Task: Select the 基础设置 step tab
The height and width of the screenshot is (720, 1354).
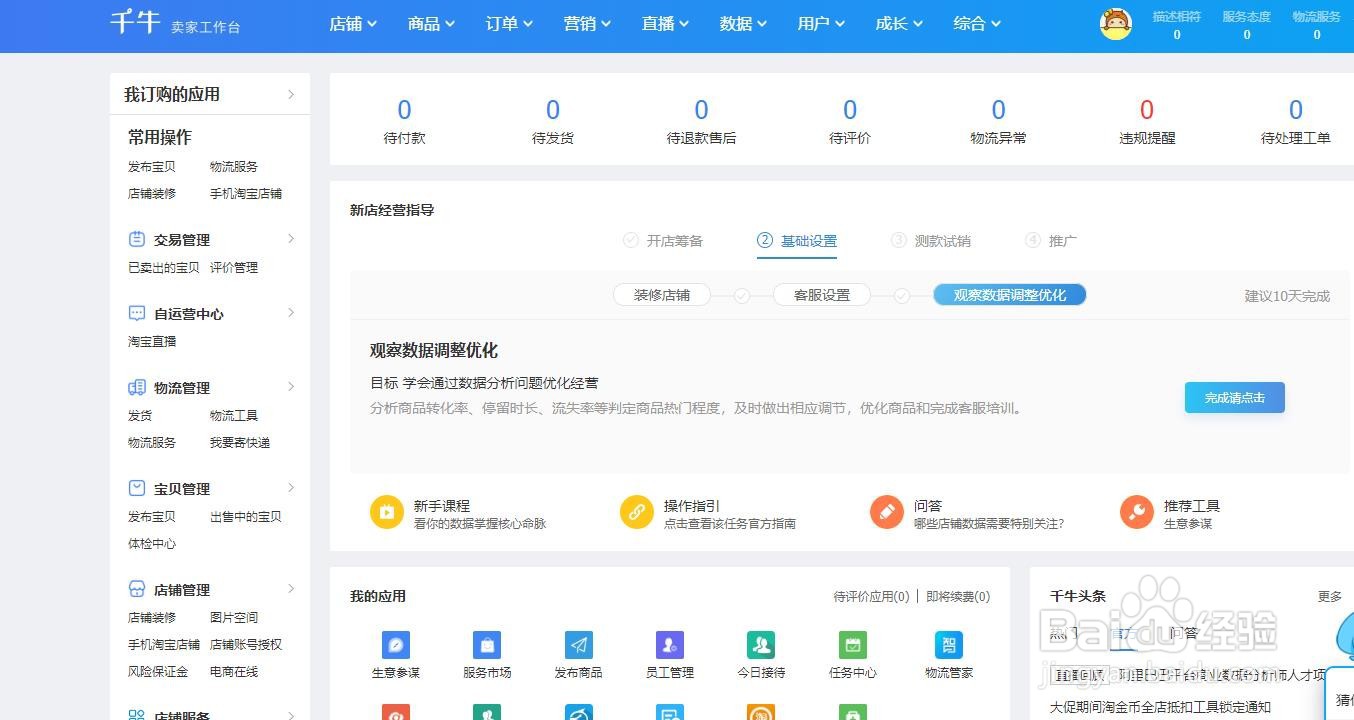Action: point(797,241)
